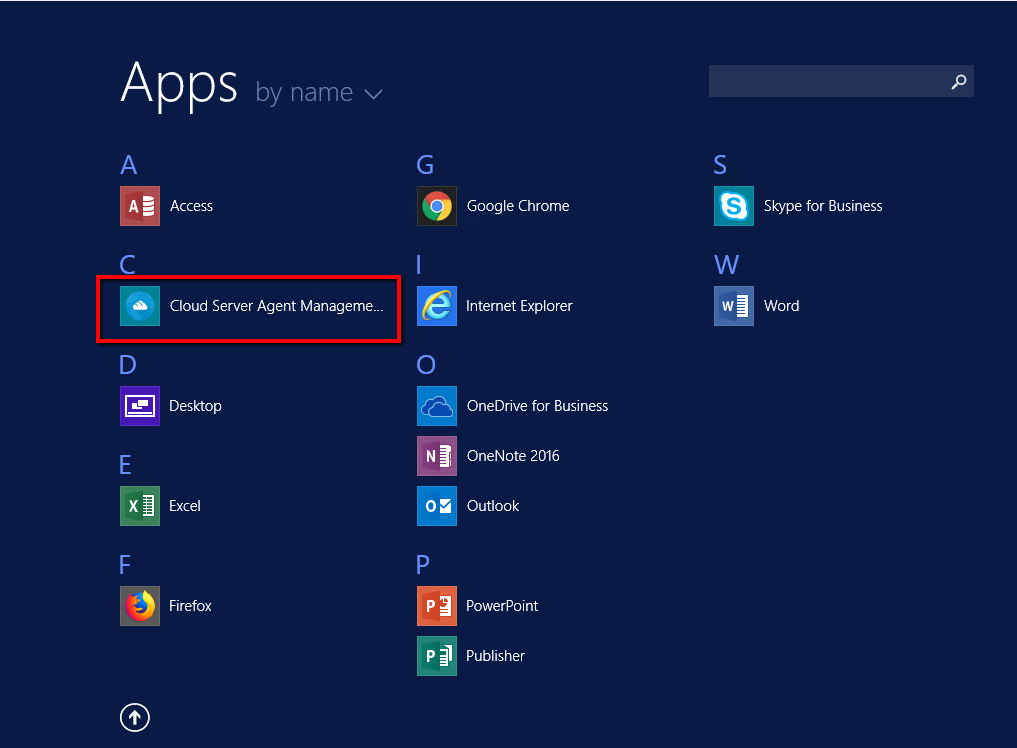Launch the Excel icon
The image size is (1017, 748).
tap(139, 505)
